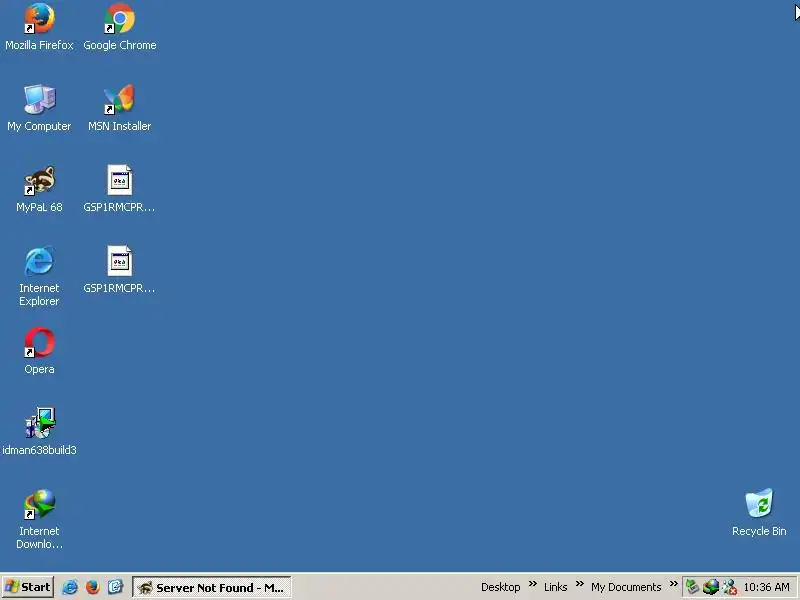Expand the chevron after the Links toolbar
Viewport: 800px width, 600px height.
tap(580, 584)
